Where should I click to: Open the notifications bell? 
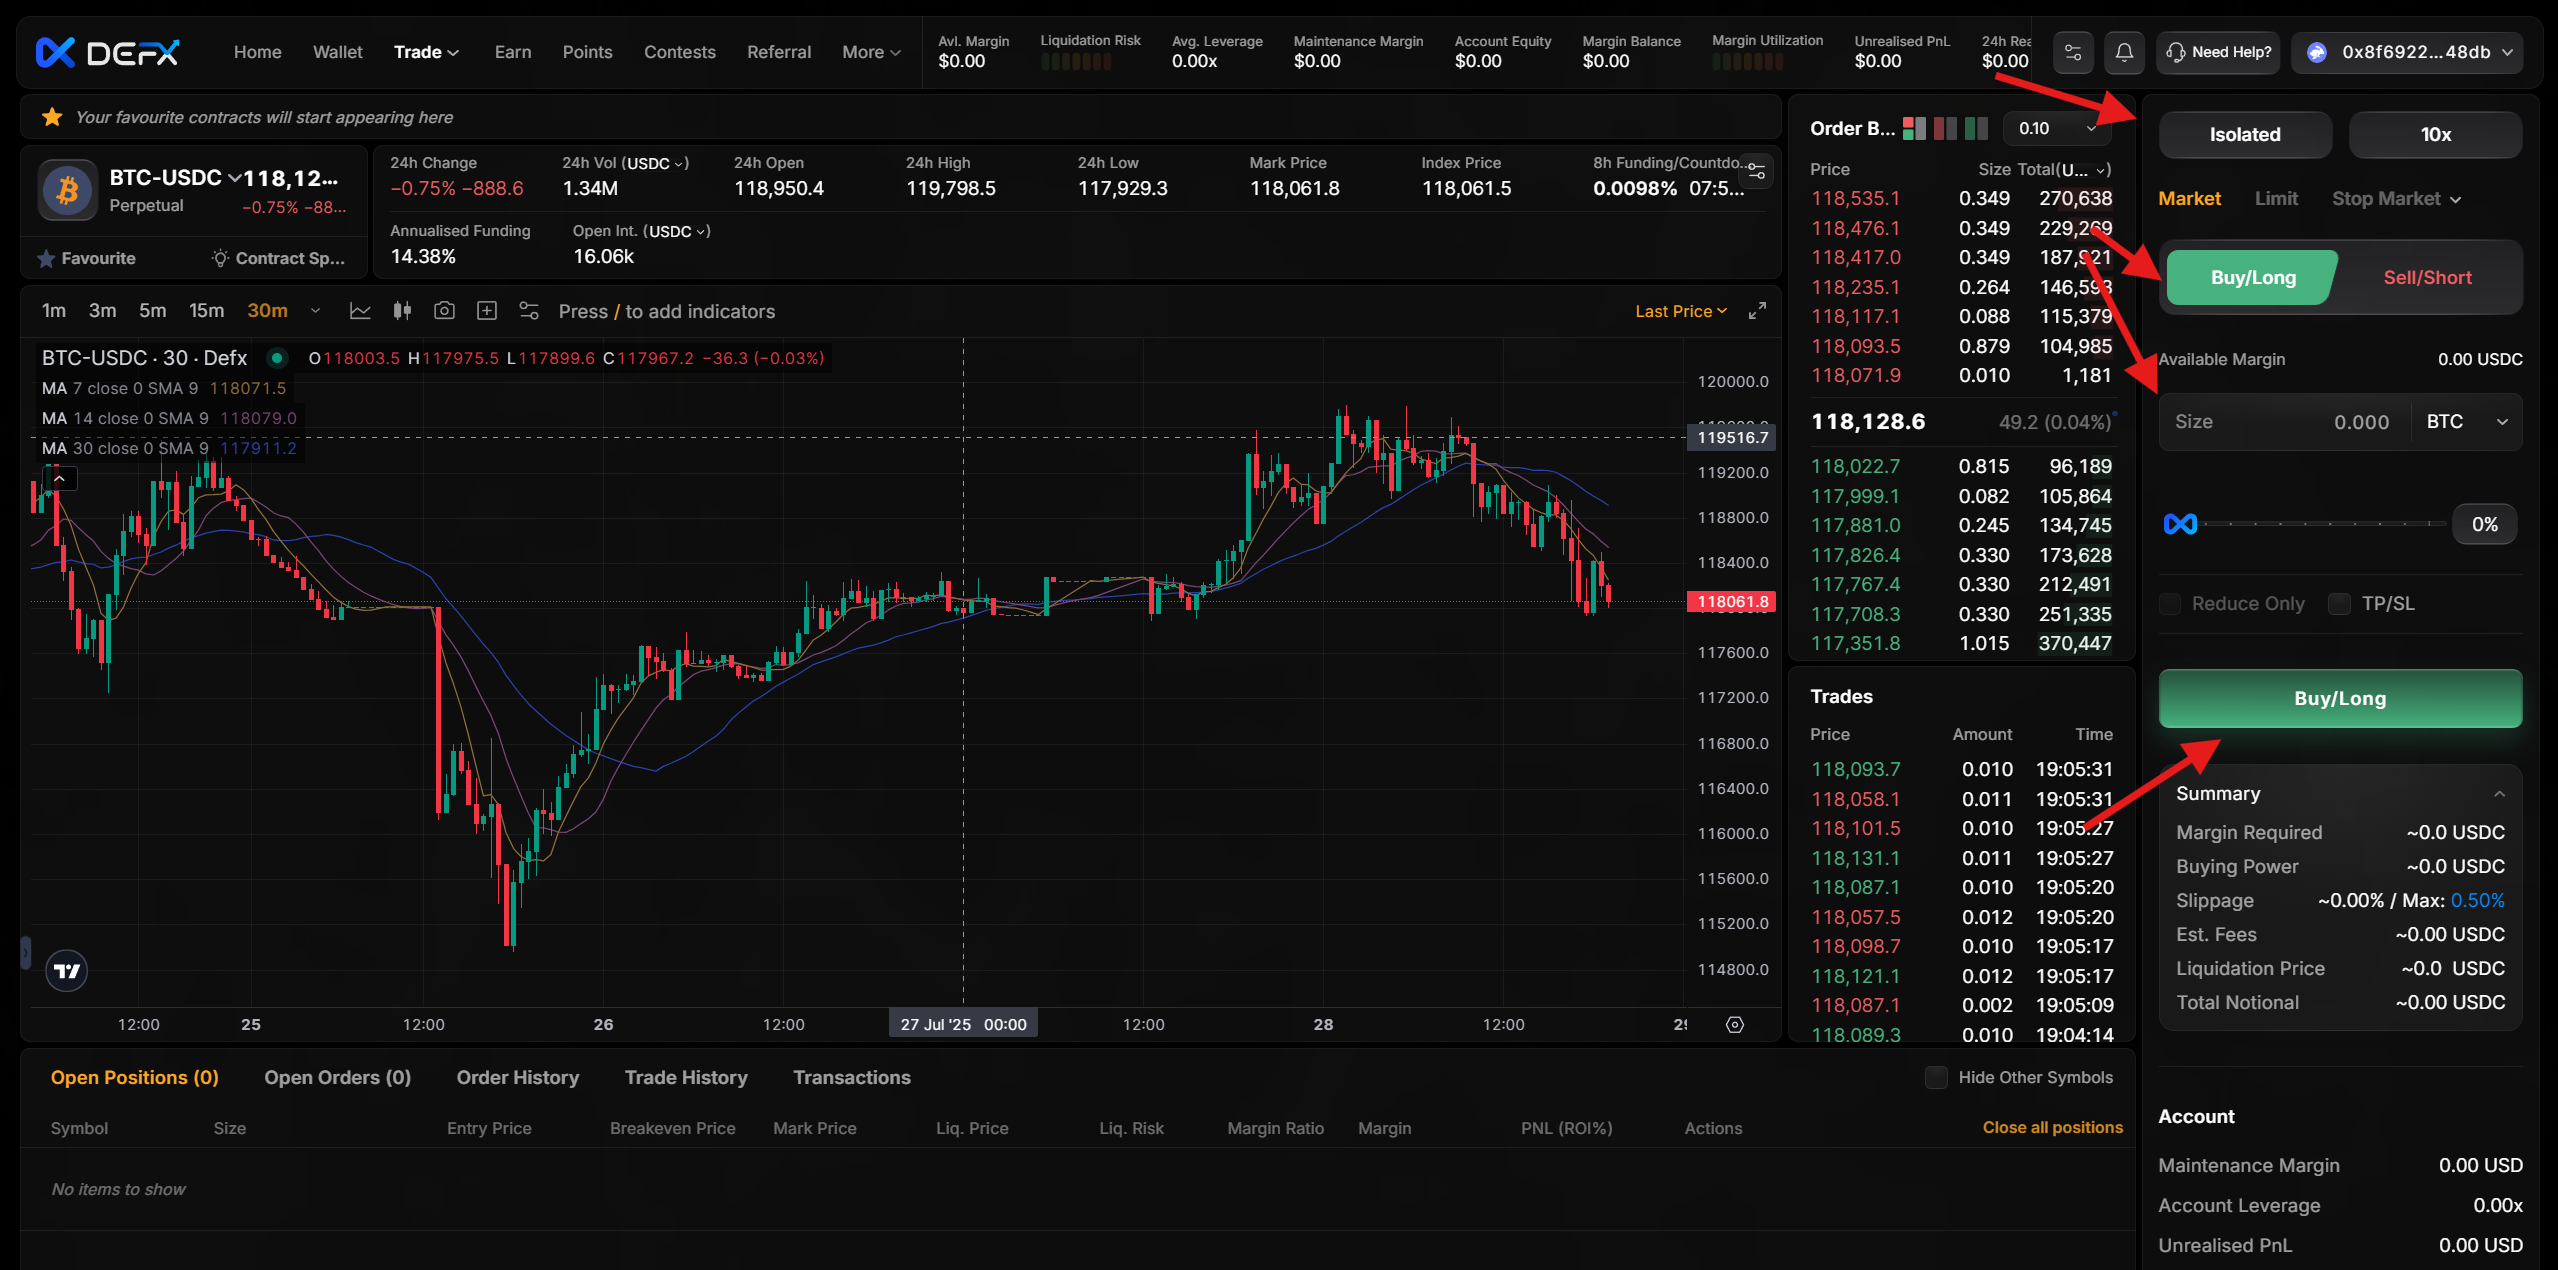[x=2124, y=52]
